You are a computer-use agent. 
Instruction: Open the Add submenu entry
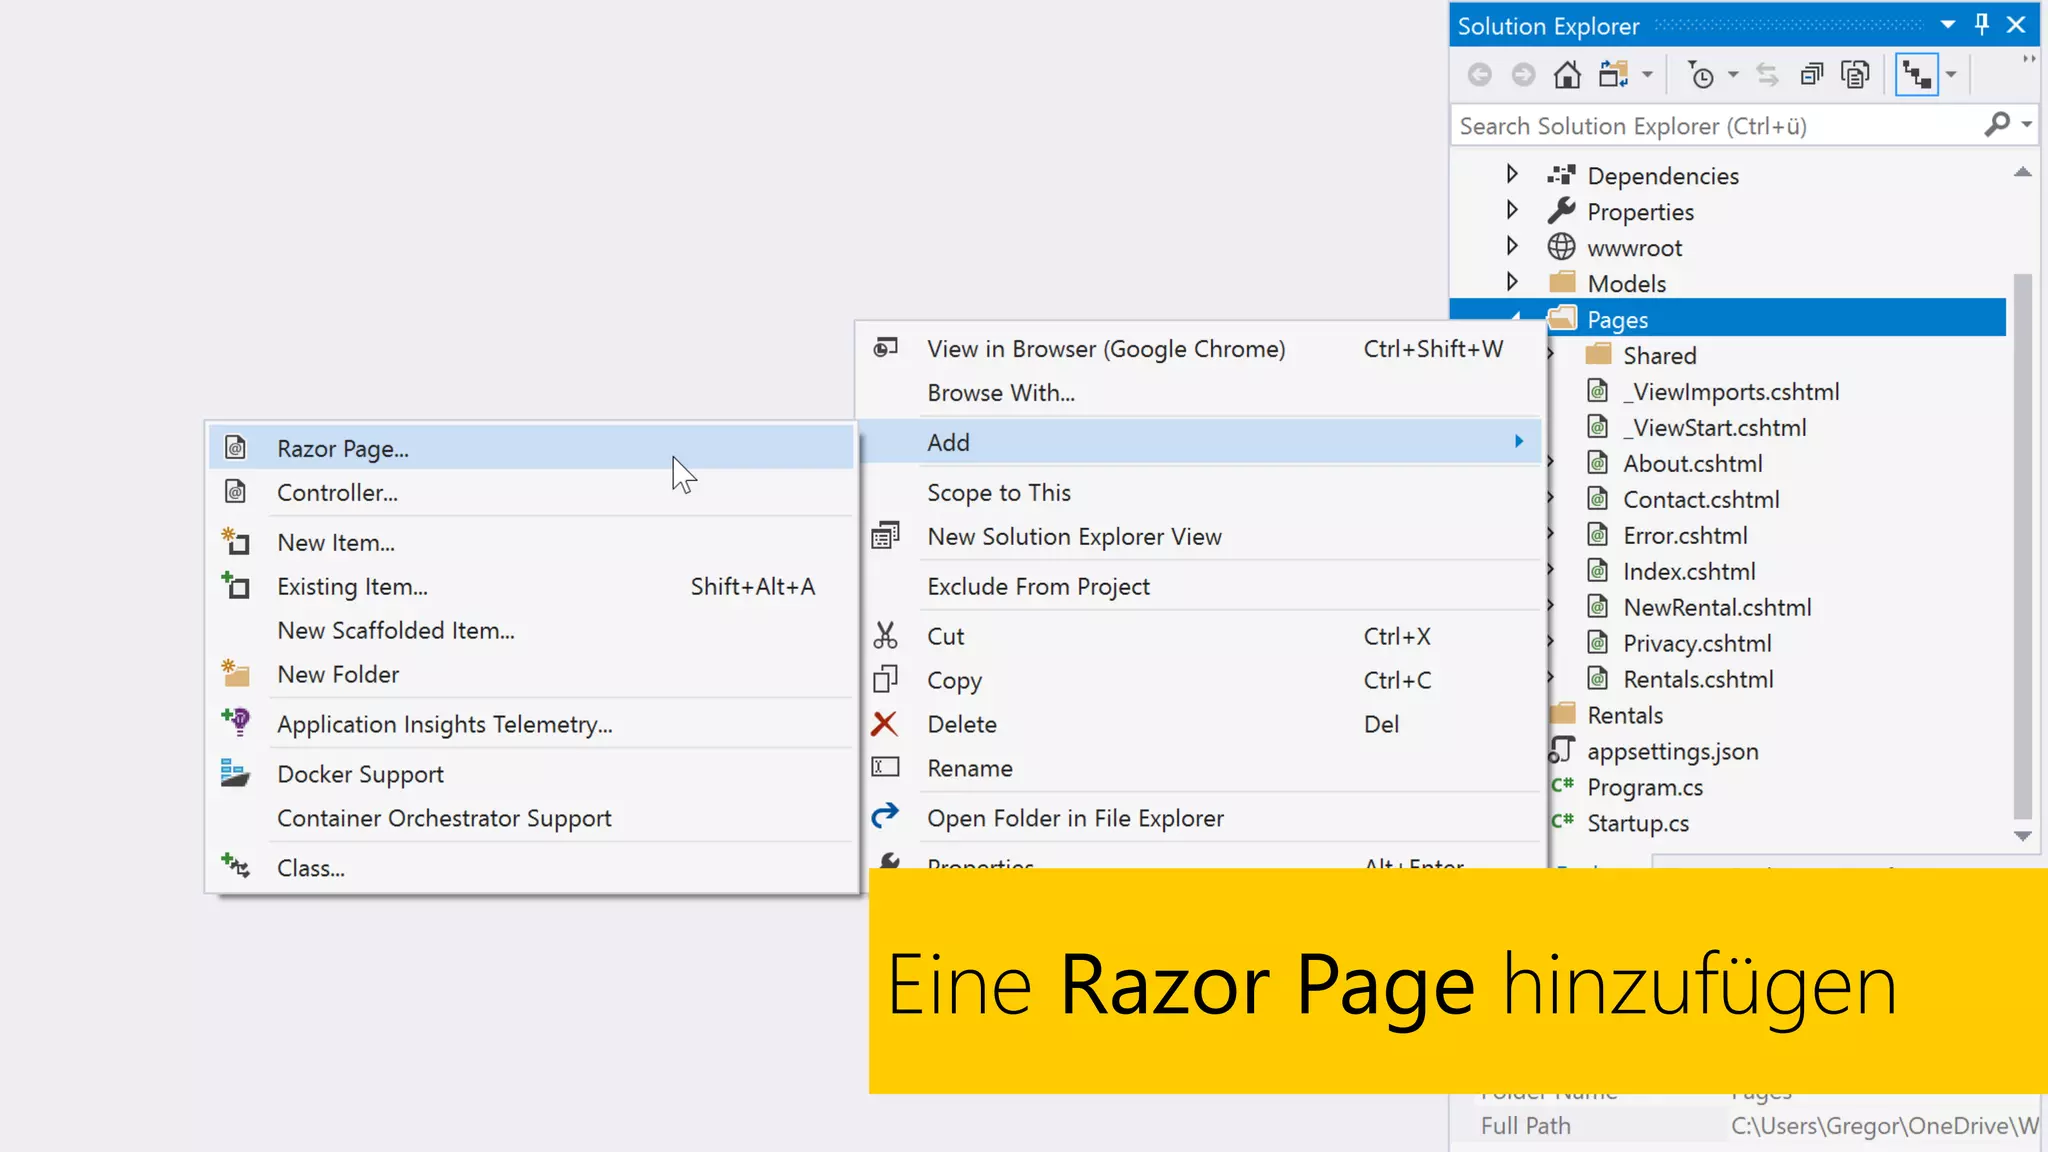pyautogui.click(x=1200, y=442)
